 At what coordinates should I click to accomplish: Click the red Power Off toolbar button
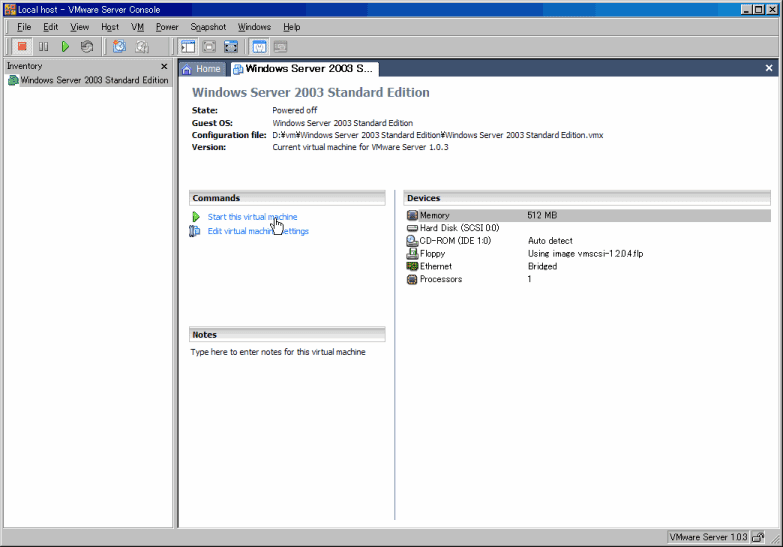[22, 46]
